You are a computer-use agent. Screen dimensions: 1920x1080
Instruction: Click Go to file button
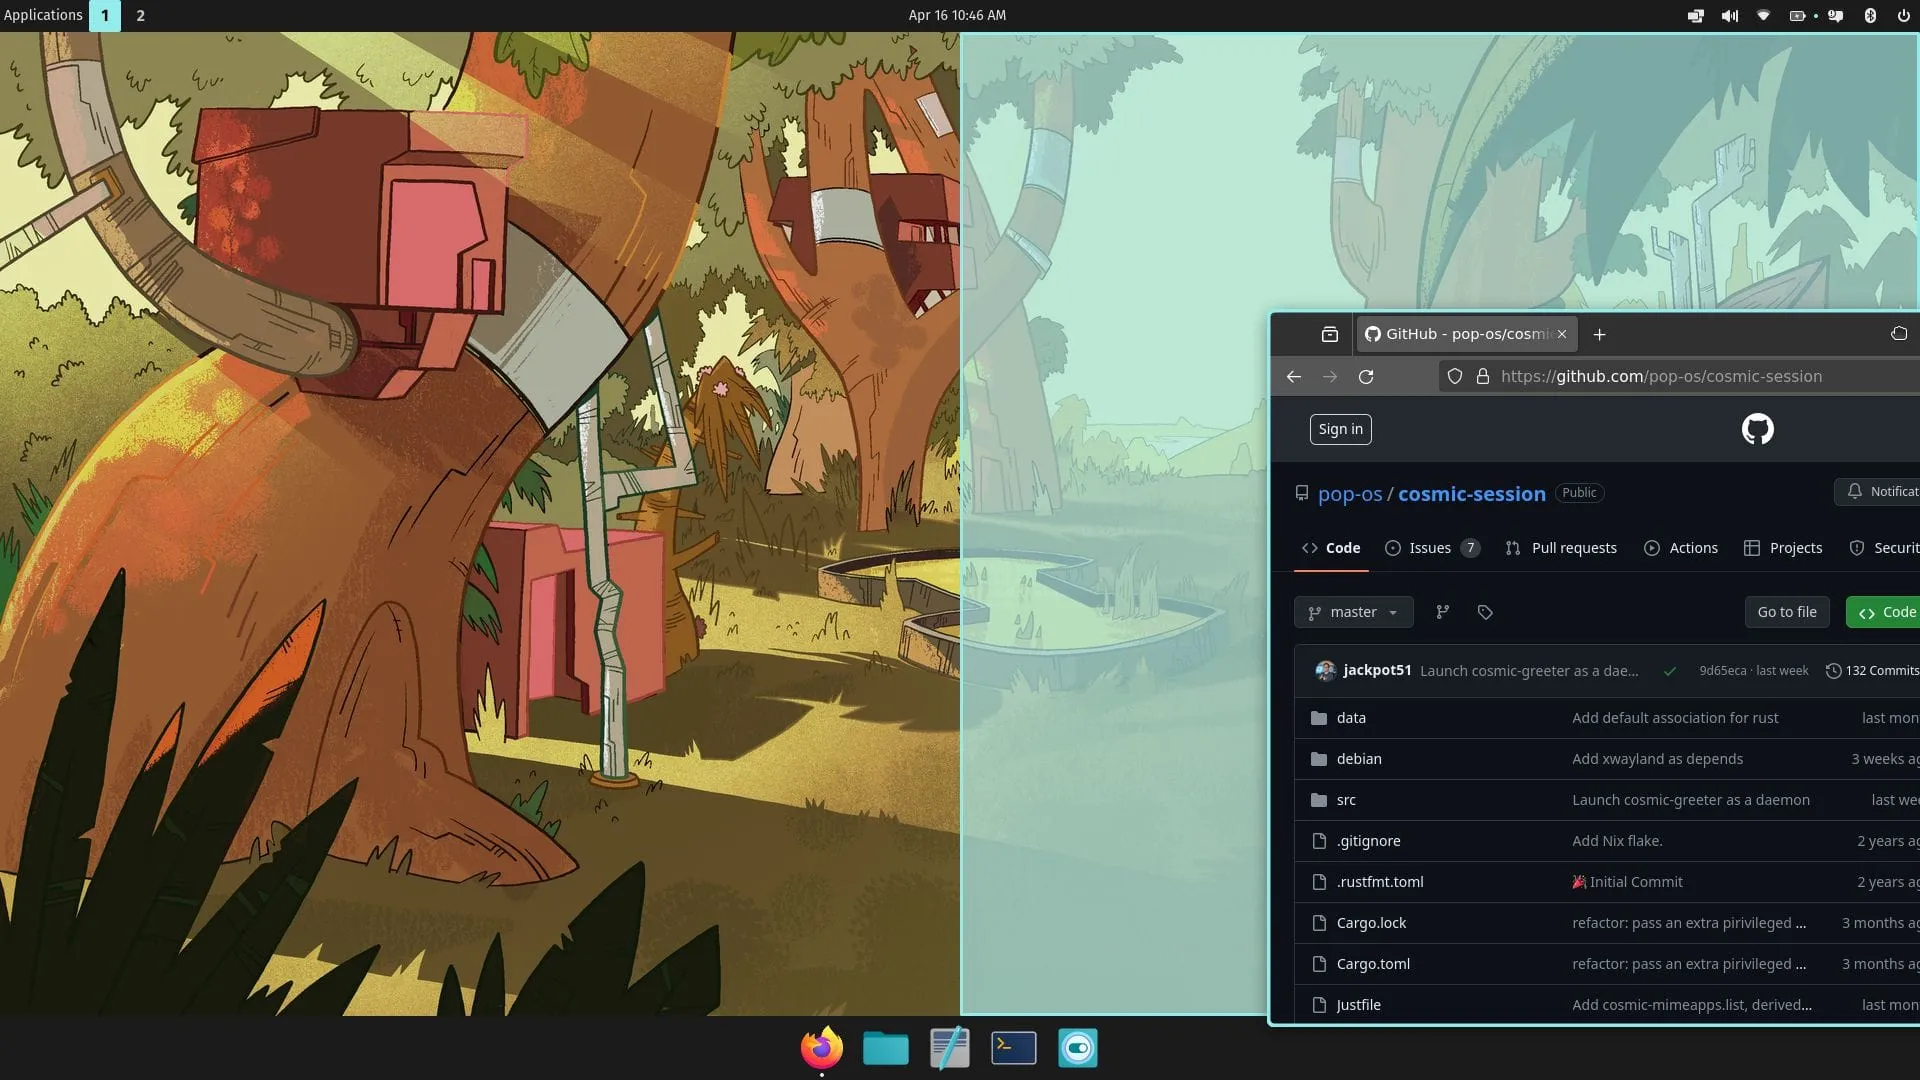(1787, 611)
